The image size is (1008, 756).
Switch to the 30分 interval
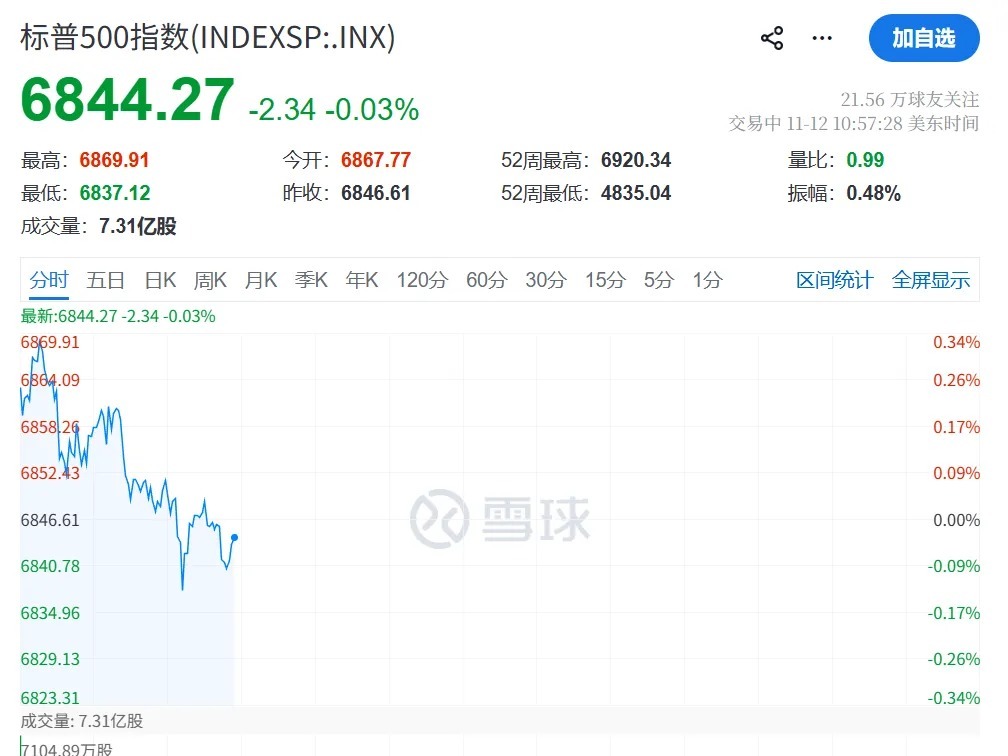(546, 280)
